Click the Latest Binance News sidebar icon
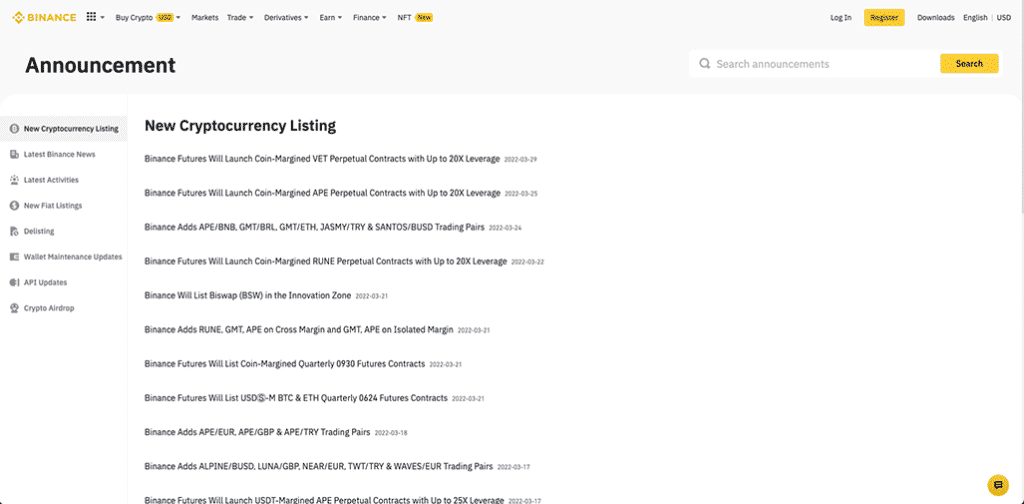This screenshot has height=504, width=1024. [14, 154]
